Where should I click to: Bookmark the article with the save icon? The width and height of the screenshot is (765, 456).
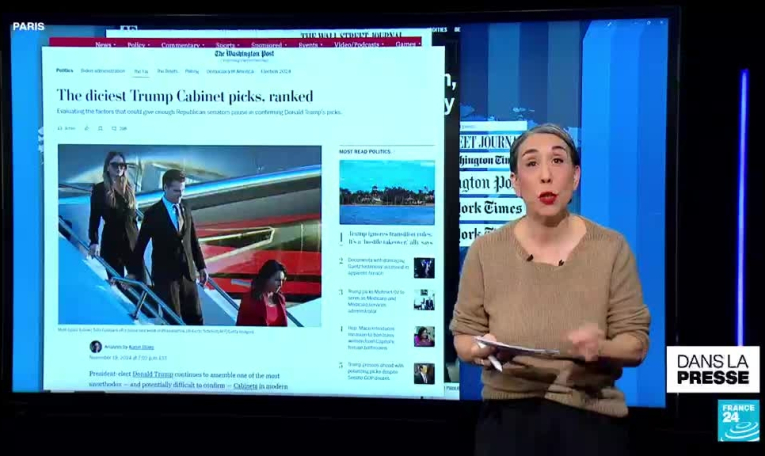[x=100, y=128]
